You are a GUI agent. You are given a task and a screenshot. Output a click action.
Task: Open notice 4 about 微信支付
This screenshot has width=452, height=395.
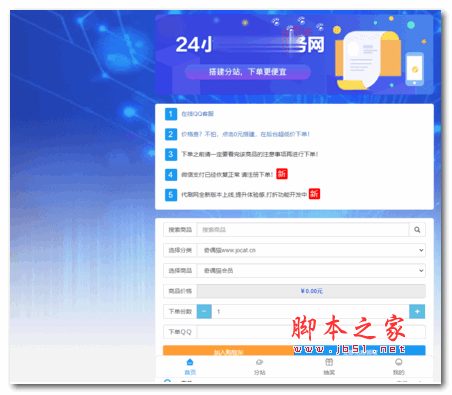pos(227,174)
